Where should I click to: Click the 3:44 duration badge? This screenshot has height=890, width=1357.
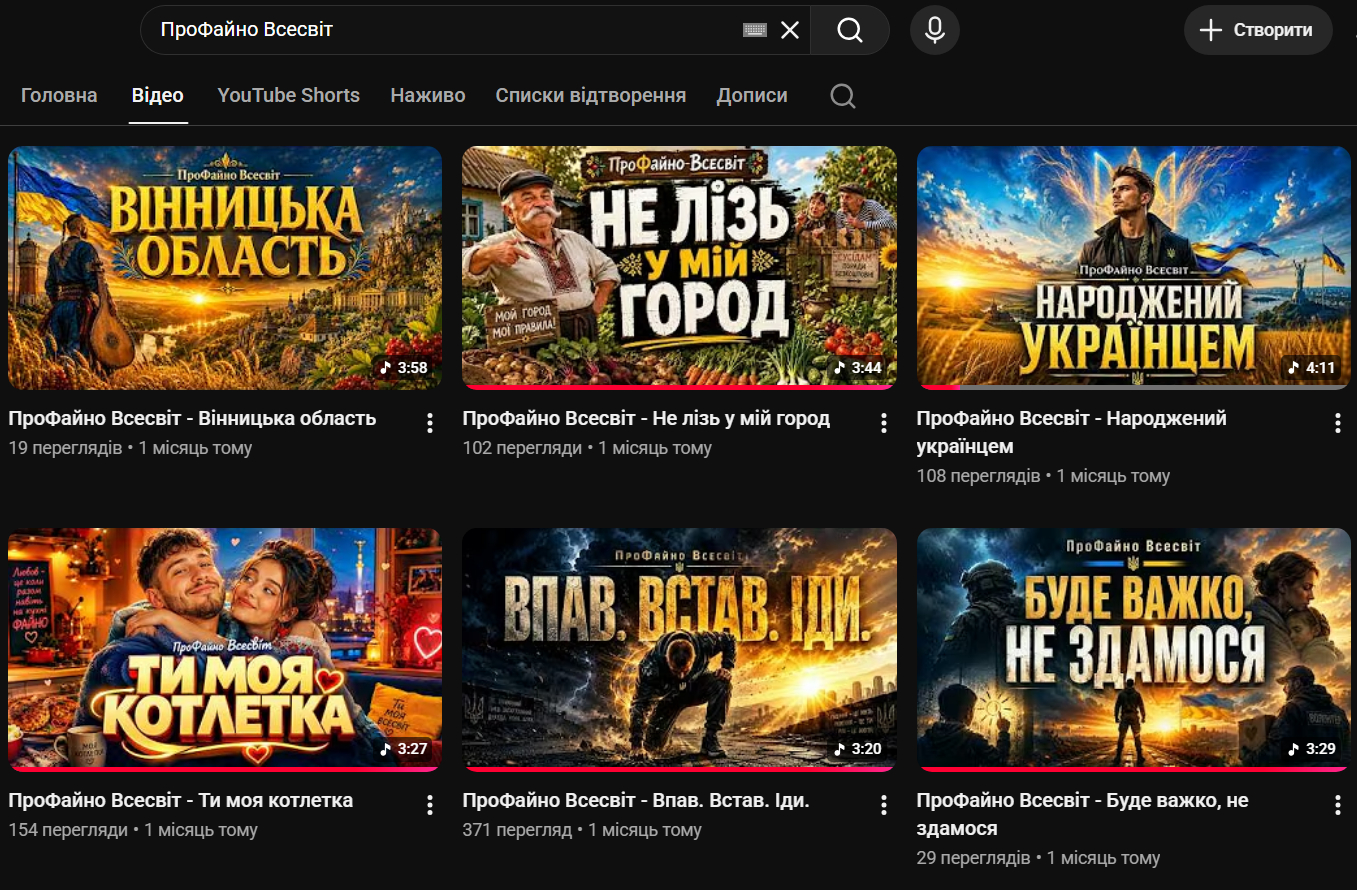(x=858, y=367)
